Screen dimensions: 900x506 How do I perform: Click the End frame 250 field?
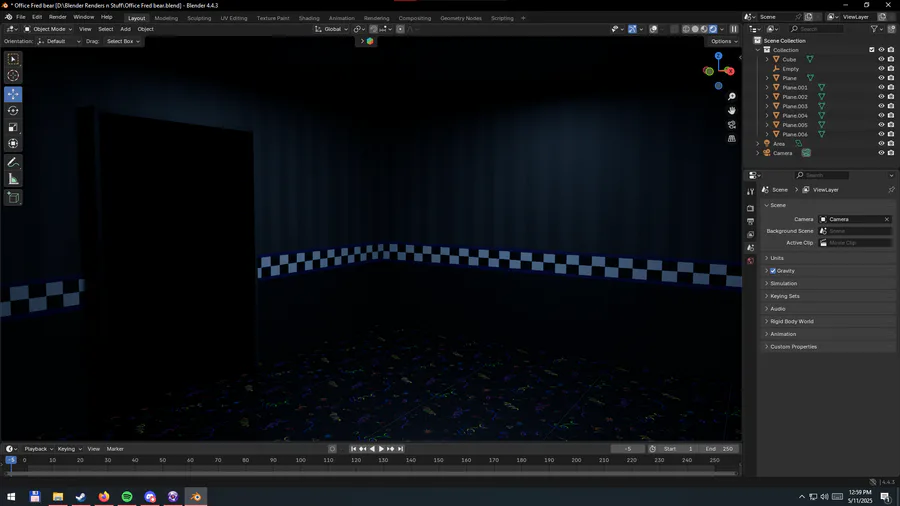(x=720, y=449)
